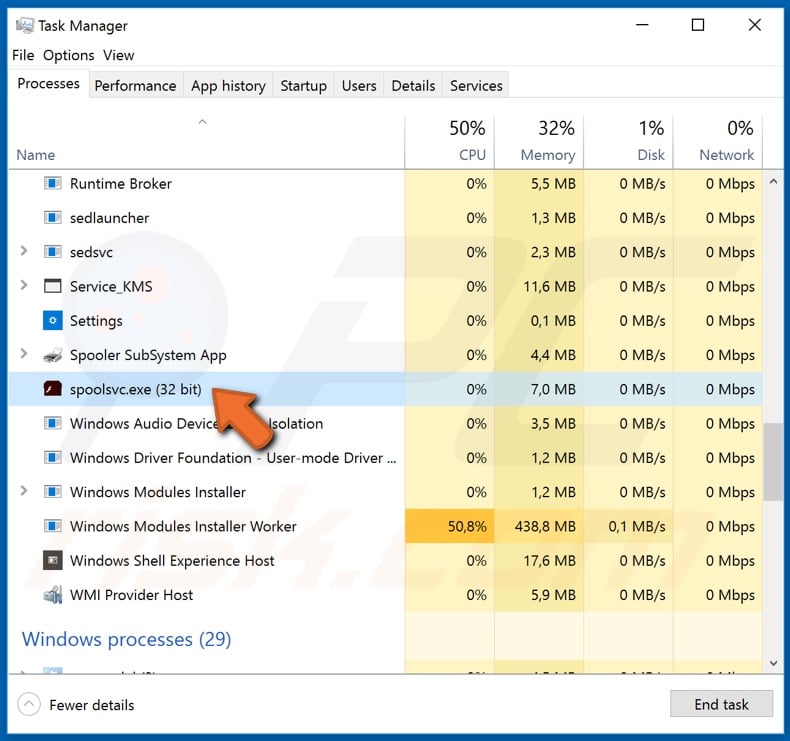Screen dimensions: 790x741
Task: Click the Windows Audio Device process icon
Action: click(x=52, y=423)
